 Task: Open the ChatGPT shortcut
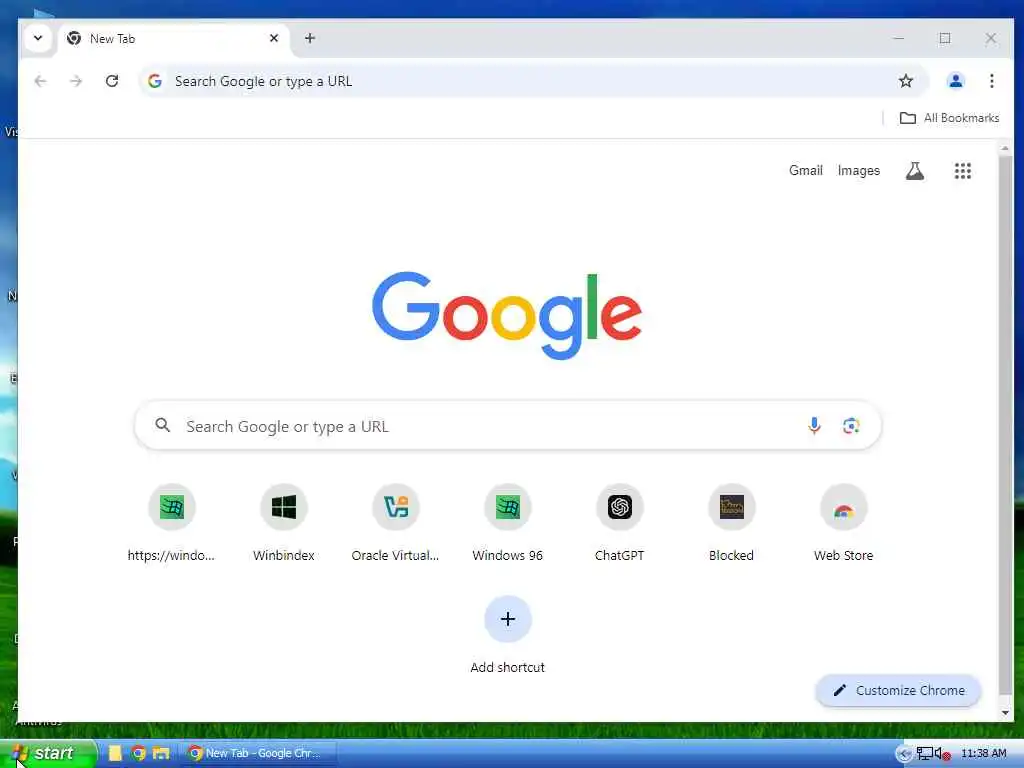point(619,523)
